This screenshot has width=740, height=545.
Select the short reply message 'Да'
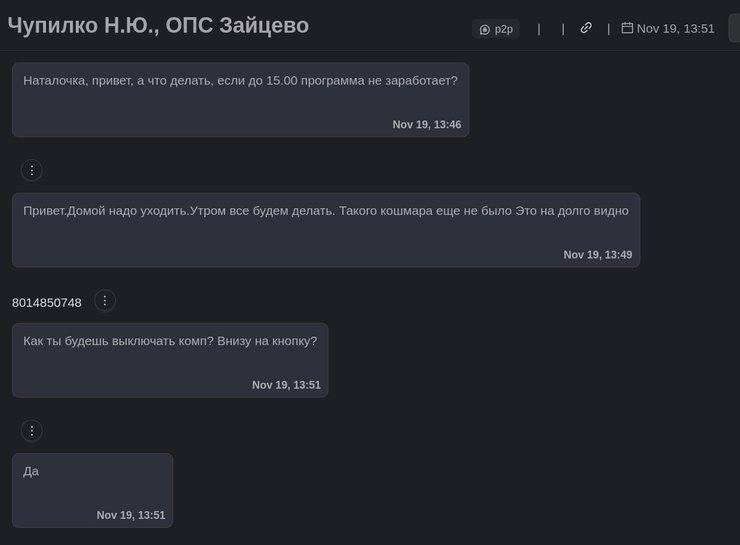point(31,471)
